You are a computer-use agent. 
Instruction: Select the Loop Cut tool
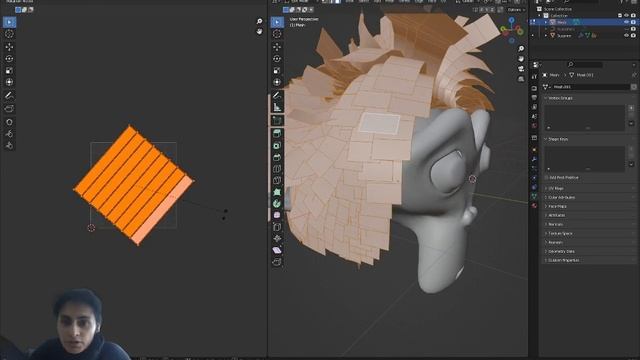click(x=277, y=169)
